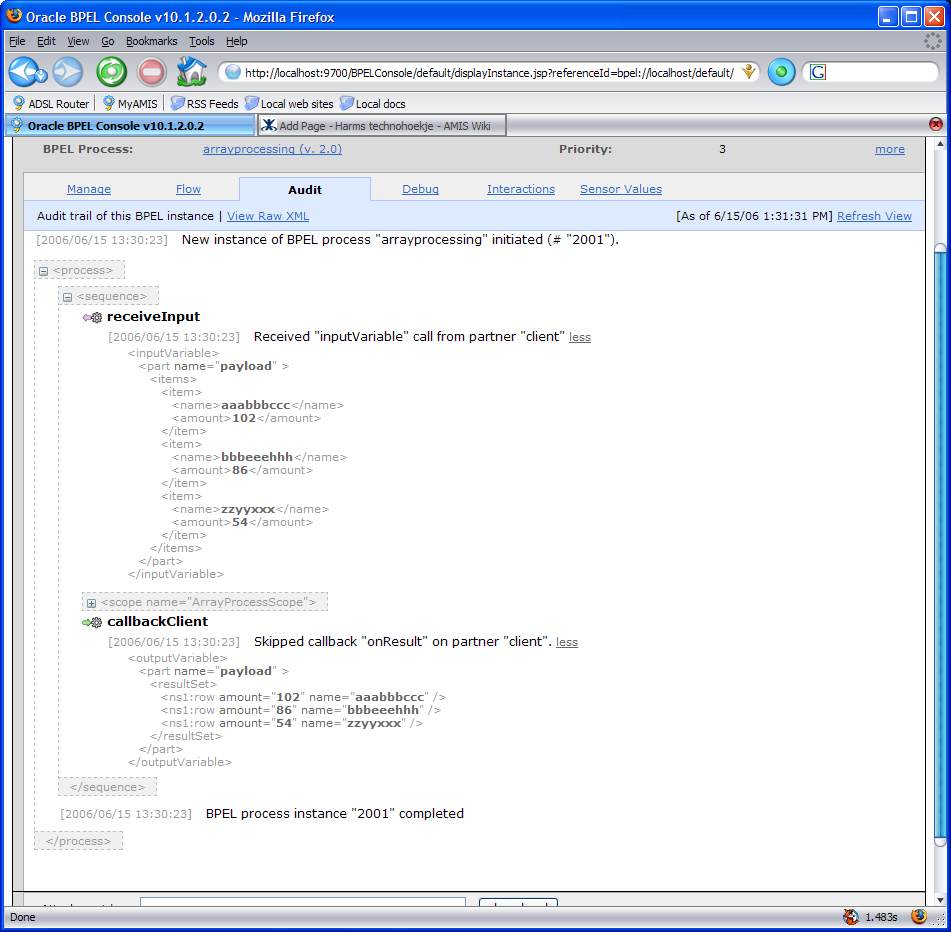Click the red Stop loading icon

(151, 72)
